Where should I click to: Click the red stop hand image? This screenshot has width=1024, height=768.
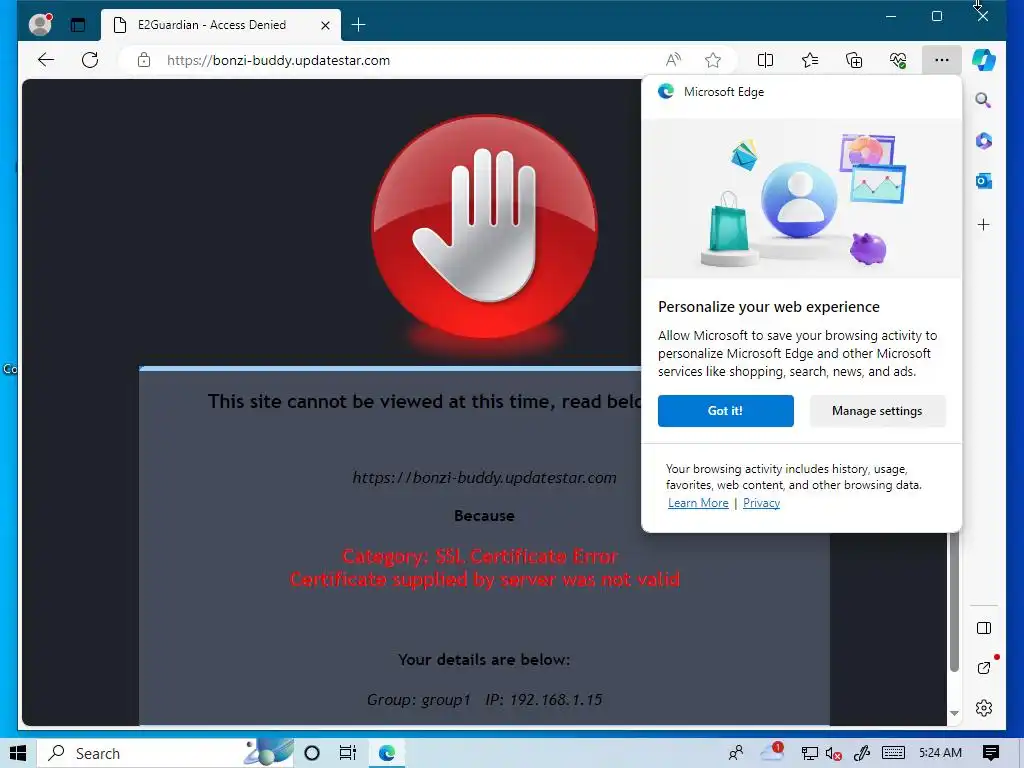tap(485, 226)
